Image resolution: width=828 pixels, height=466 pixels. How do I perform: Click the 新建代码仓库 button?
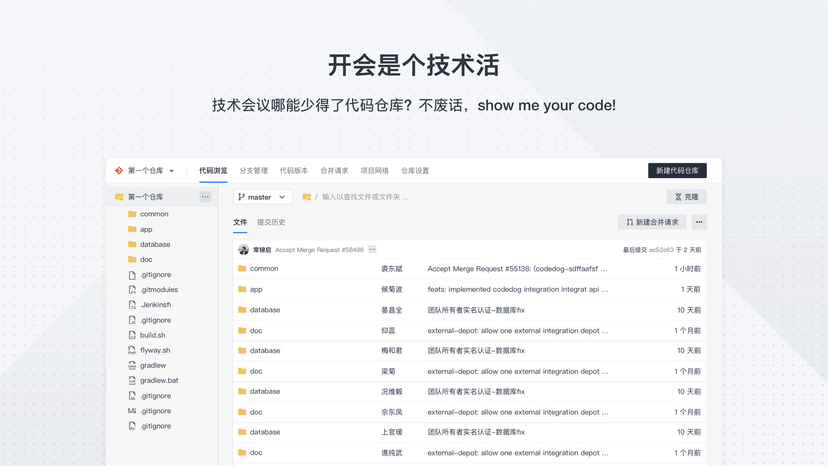pos(677,171)
